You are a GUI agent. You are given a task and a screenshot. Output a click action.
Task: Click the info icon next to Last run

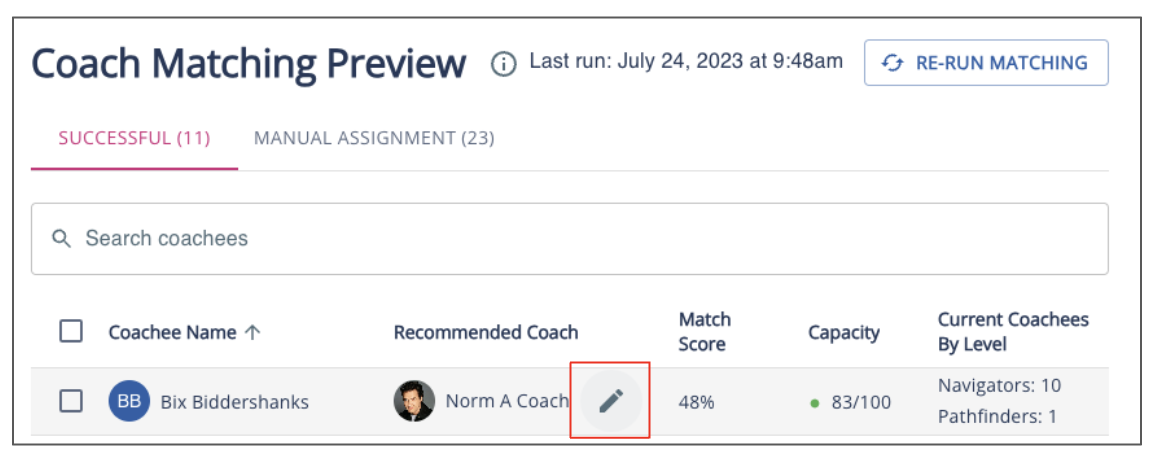[504, 64]
